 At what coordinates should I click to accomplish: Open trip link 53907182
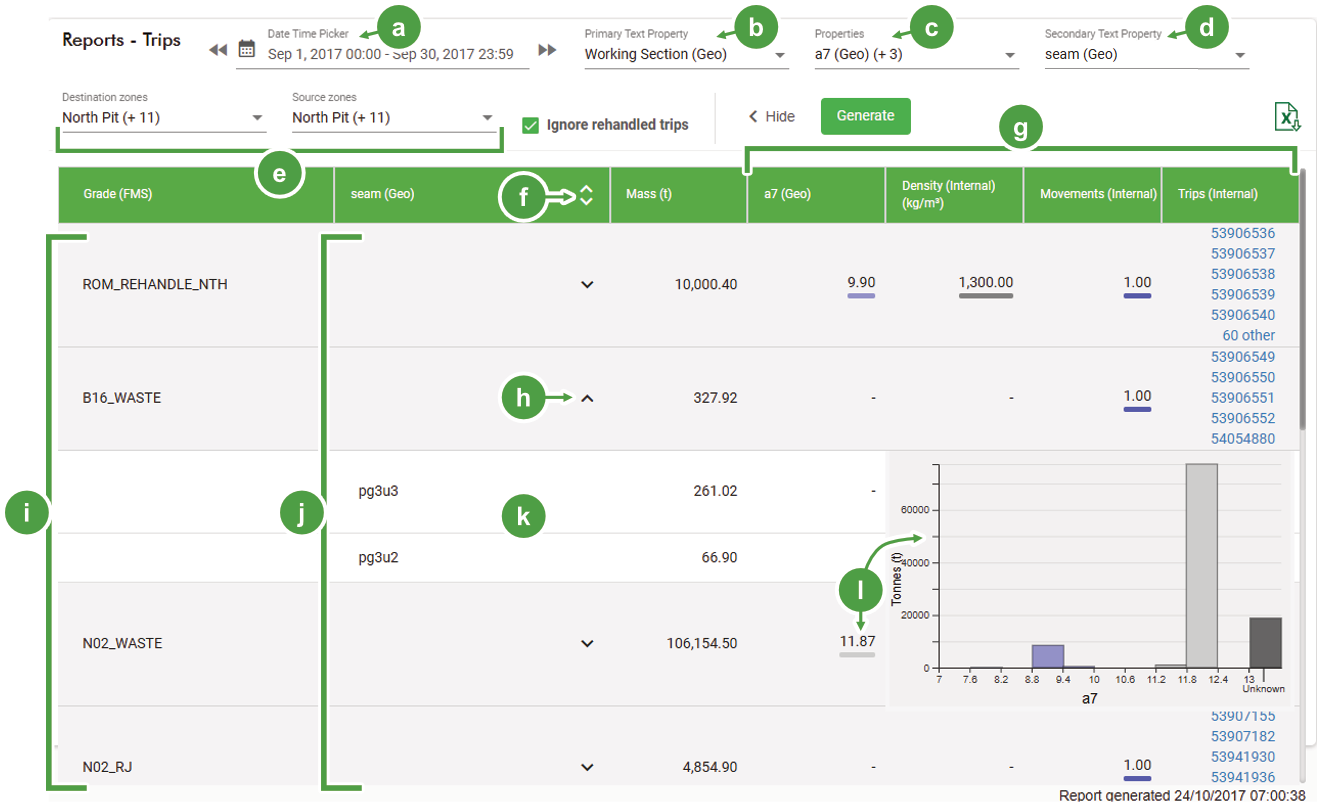[1243, 737]
